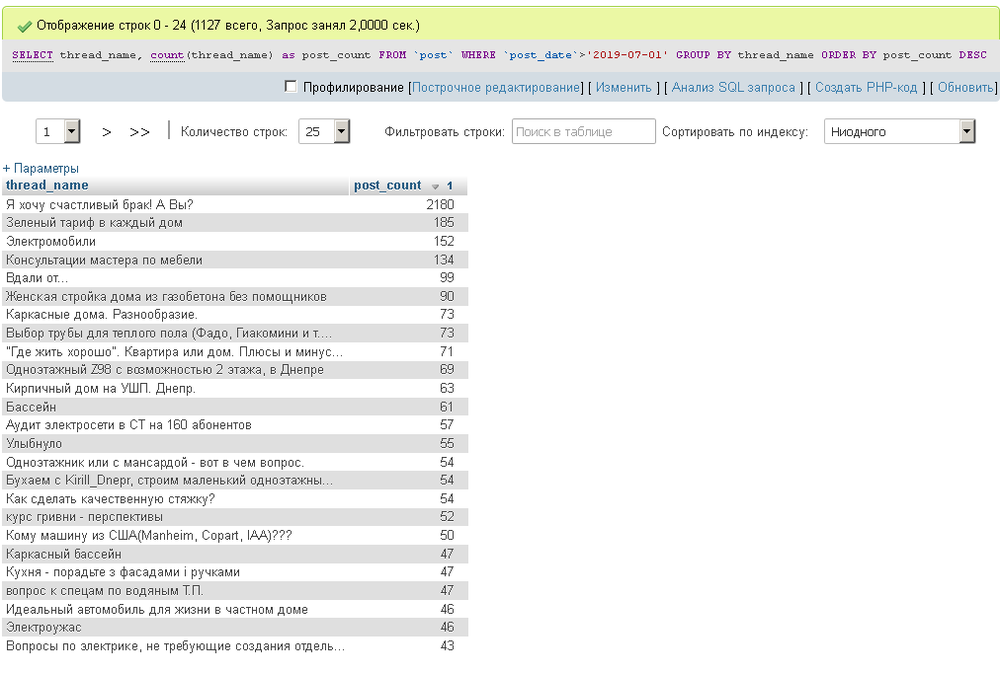Sort by thread_name column header
1000x674 pixels.
point(47,185)
